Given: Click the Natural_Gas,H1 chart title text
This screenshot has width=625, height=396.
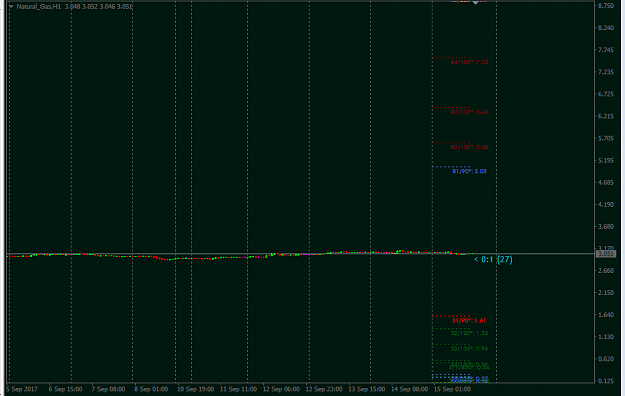Looking at the screenshot, I should pos(39,6).
